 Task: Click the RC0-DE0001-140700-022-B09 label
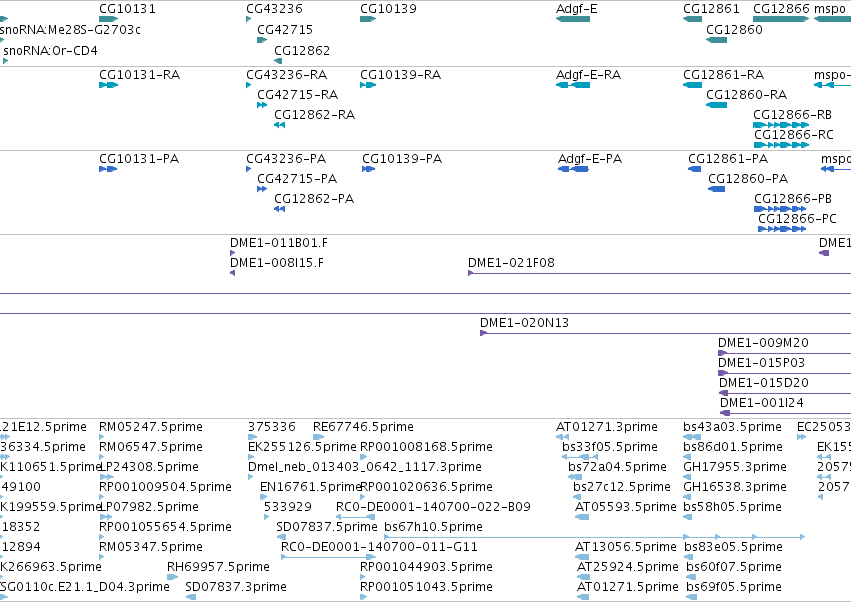(x=433, y=507)
